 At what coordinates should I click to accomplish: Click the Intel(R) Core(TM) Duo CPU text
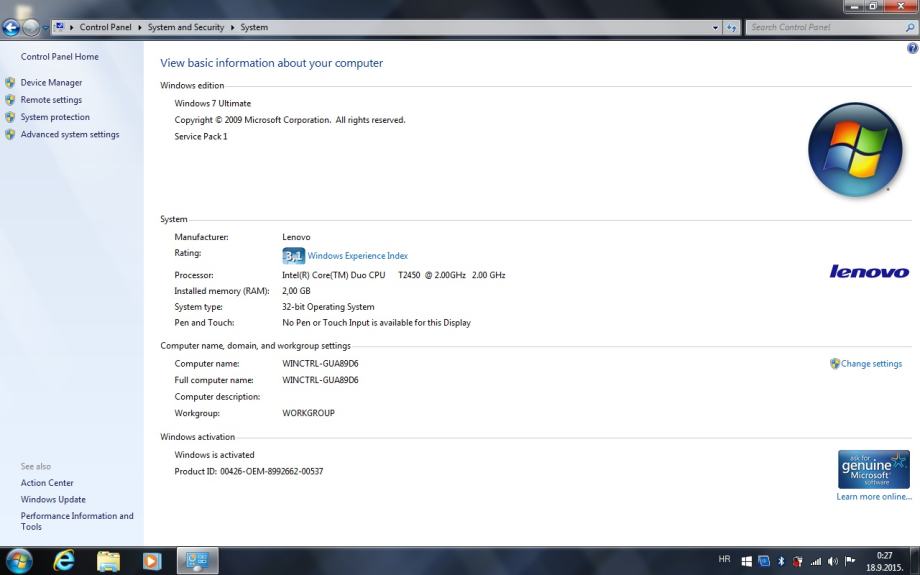point(334,275)
